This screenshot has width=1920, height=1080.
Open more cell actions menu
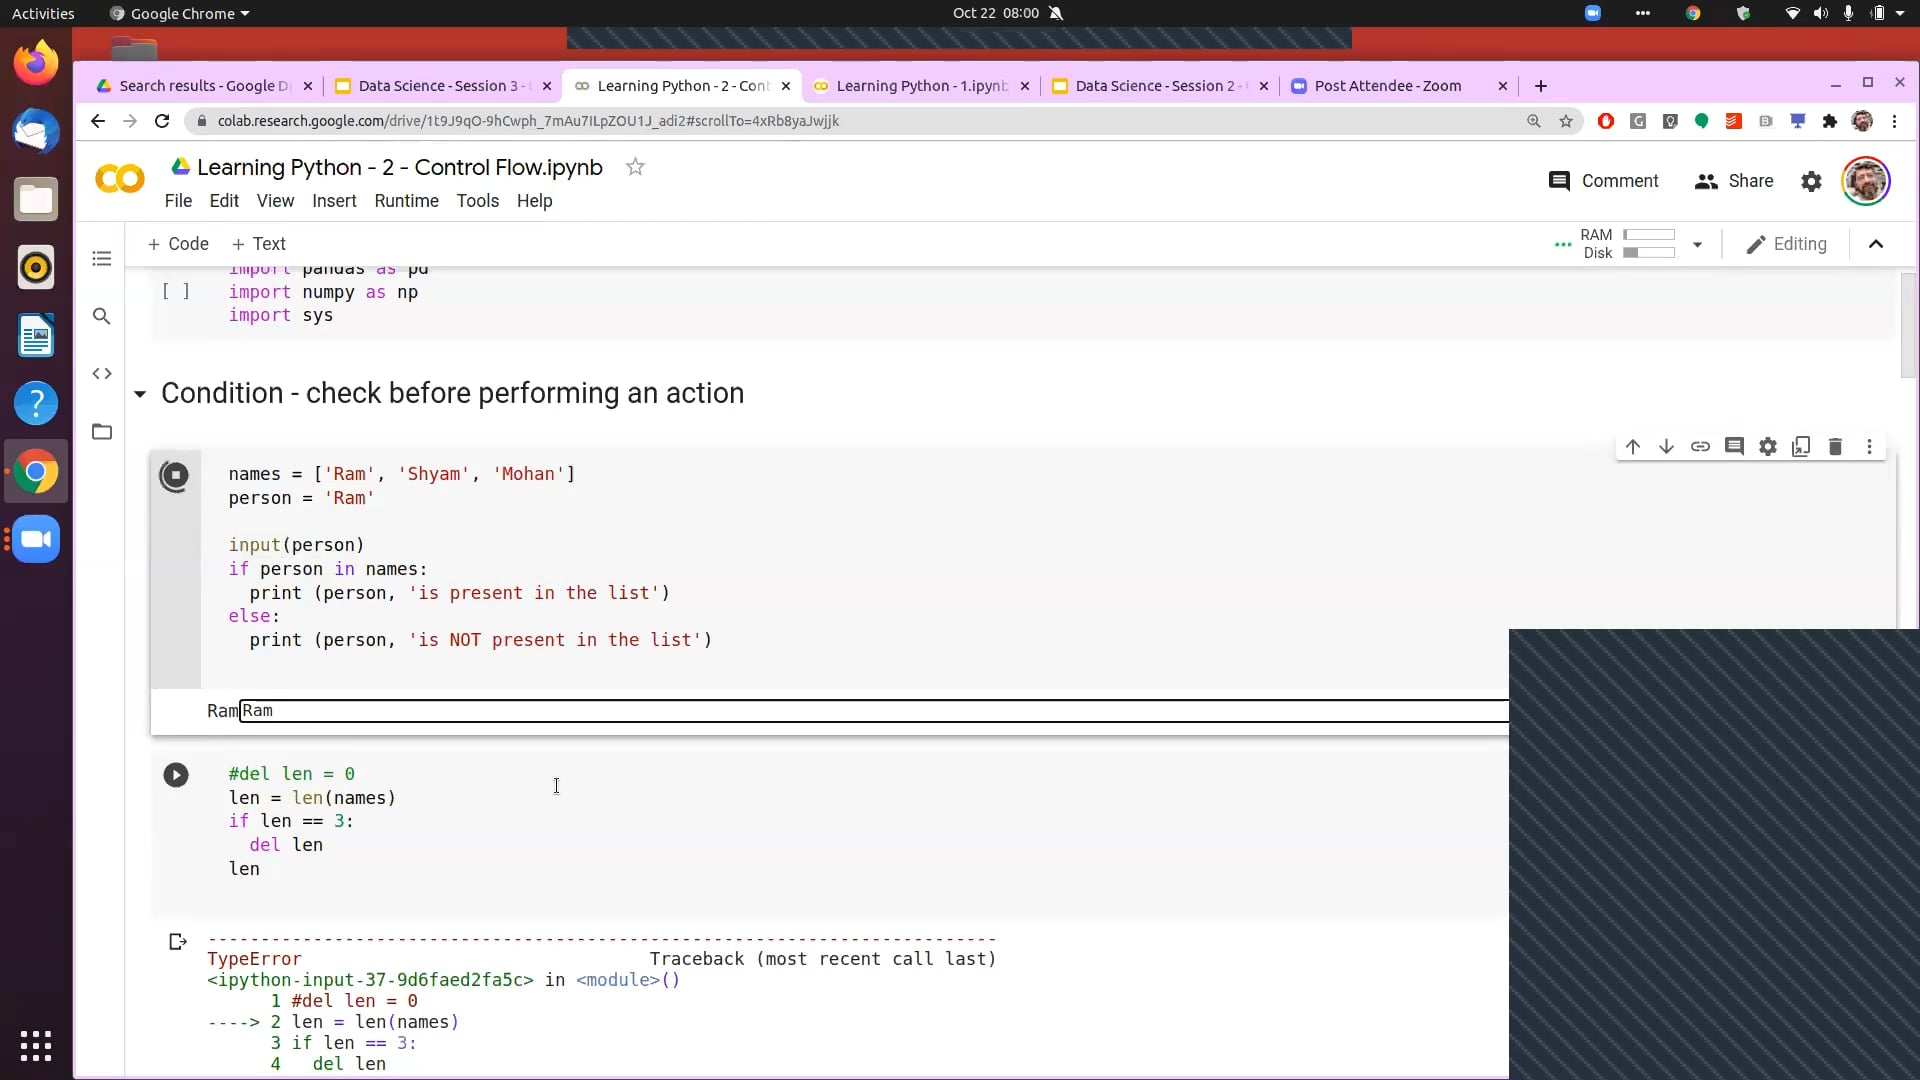1869,447
